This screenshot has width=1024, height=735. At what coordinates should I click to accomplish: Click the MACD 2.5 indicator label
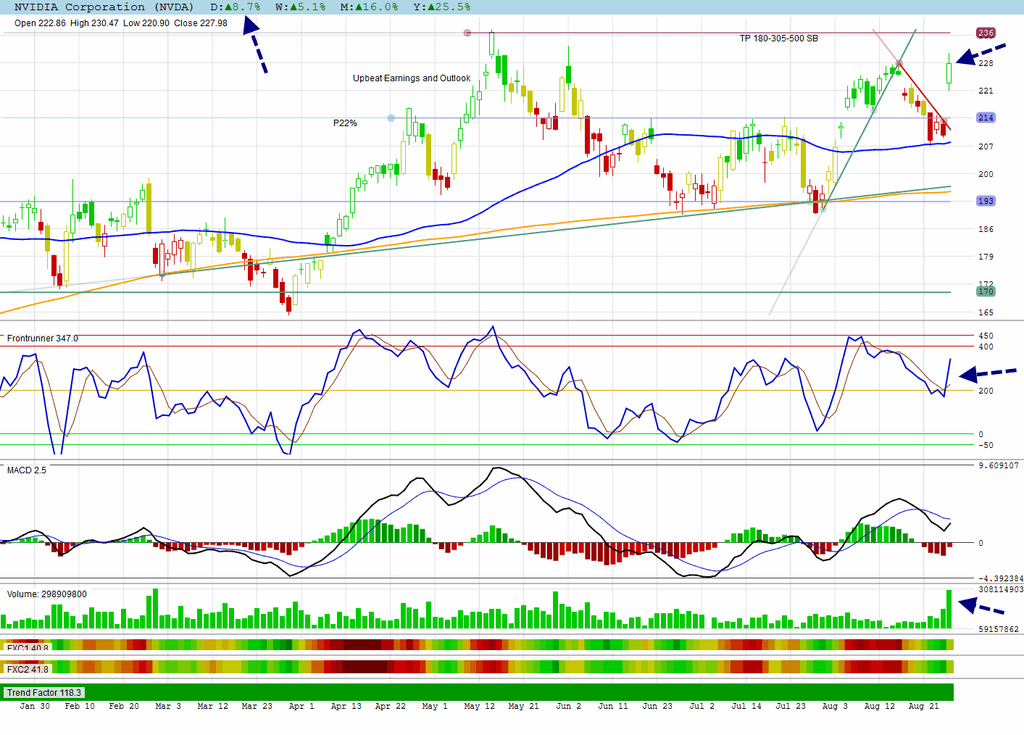tap(27, 470)
